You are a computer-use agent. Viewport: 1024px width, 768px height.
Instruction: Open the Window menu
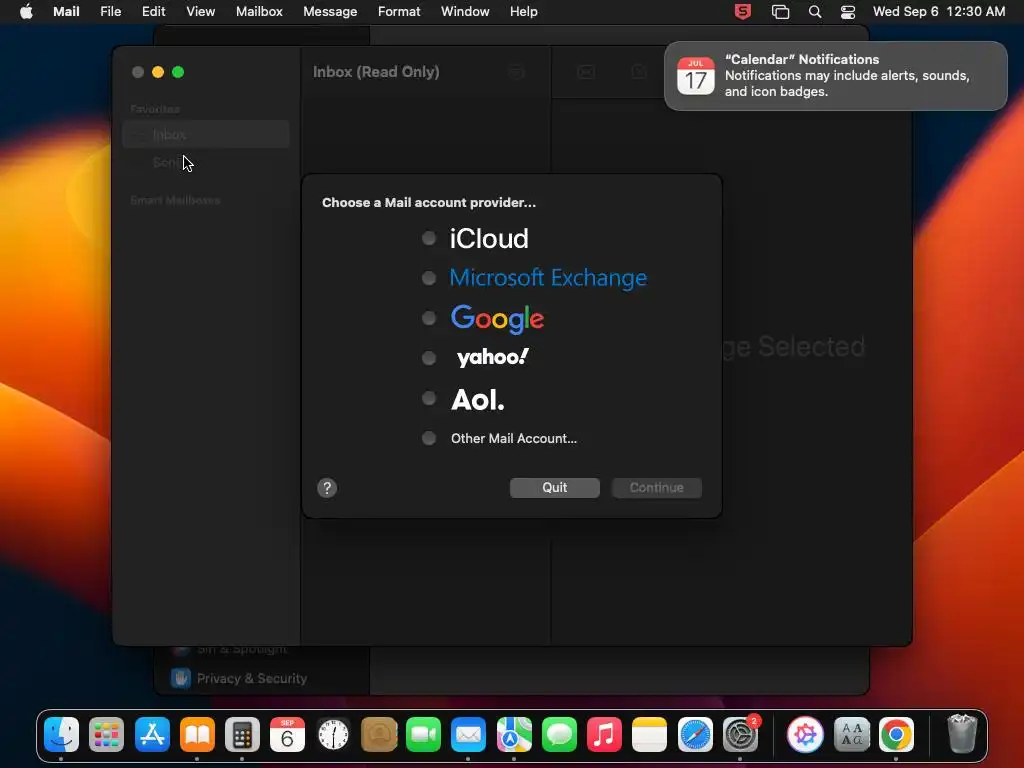[x=465, y=12]
